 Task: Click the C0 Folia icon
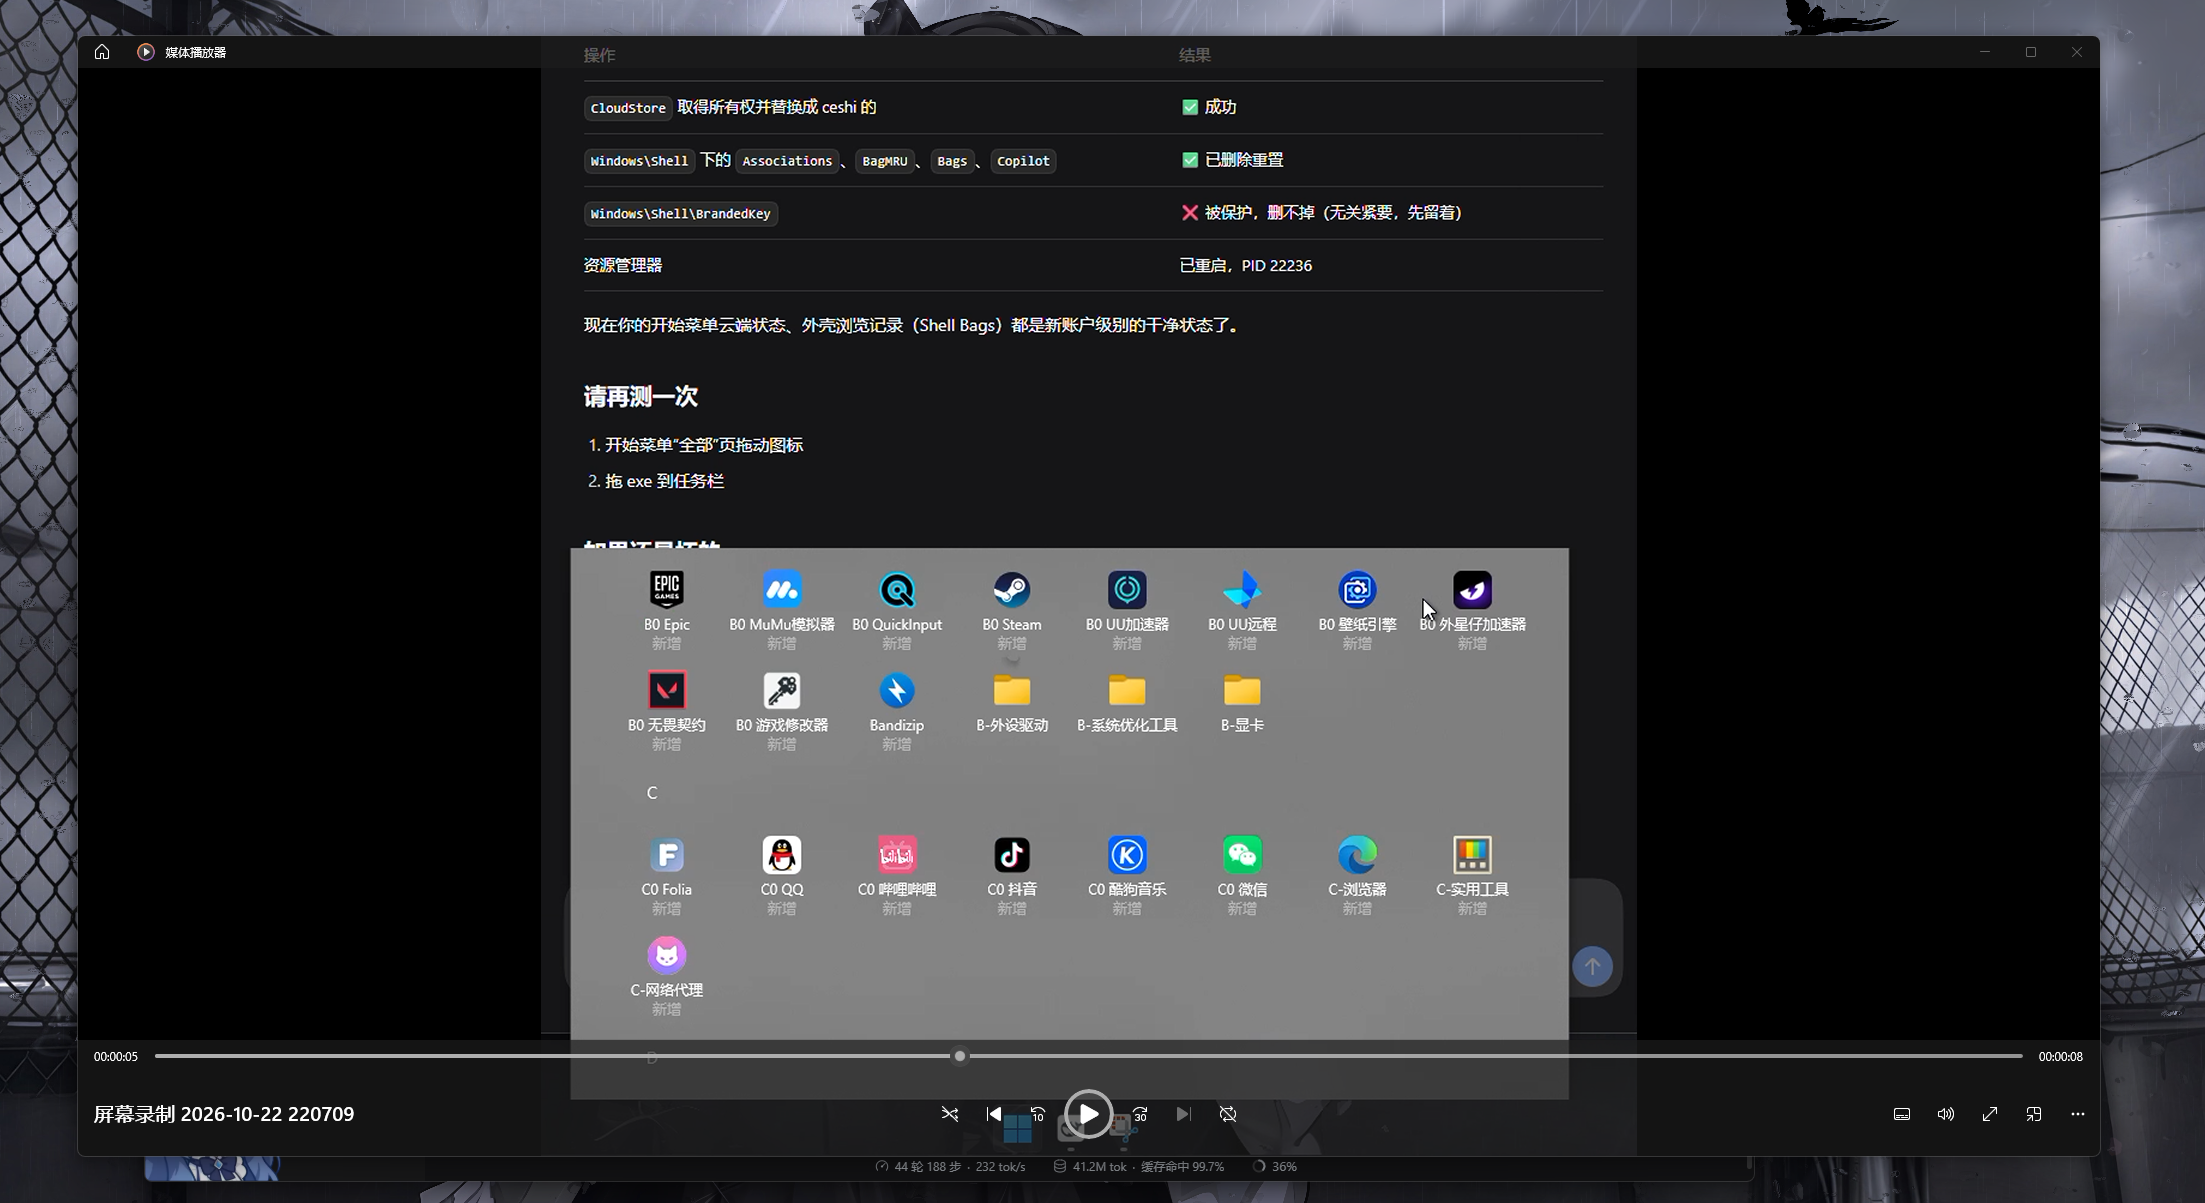click(667, 855)
